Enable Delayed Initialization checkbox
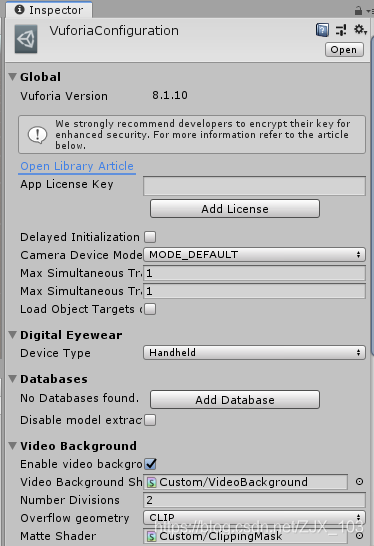Image resolution: width=374 pixels, height=546 pixels. (150, 237)
